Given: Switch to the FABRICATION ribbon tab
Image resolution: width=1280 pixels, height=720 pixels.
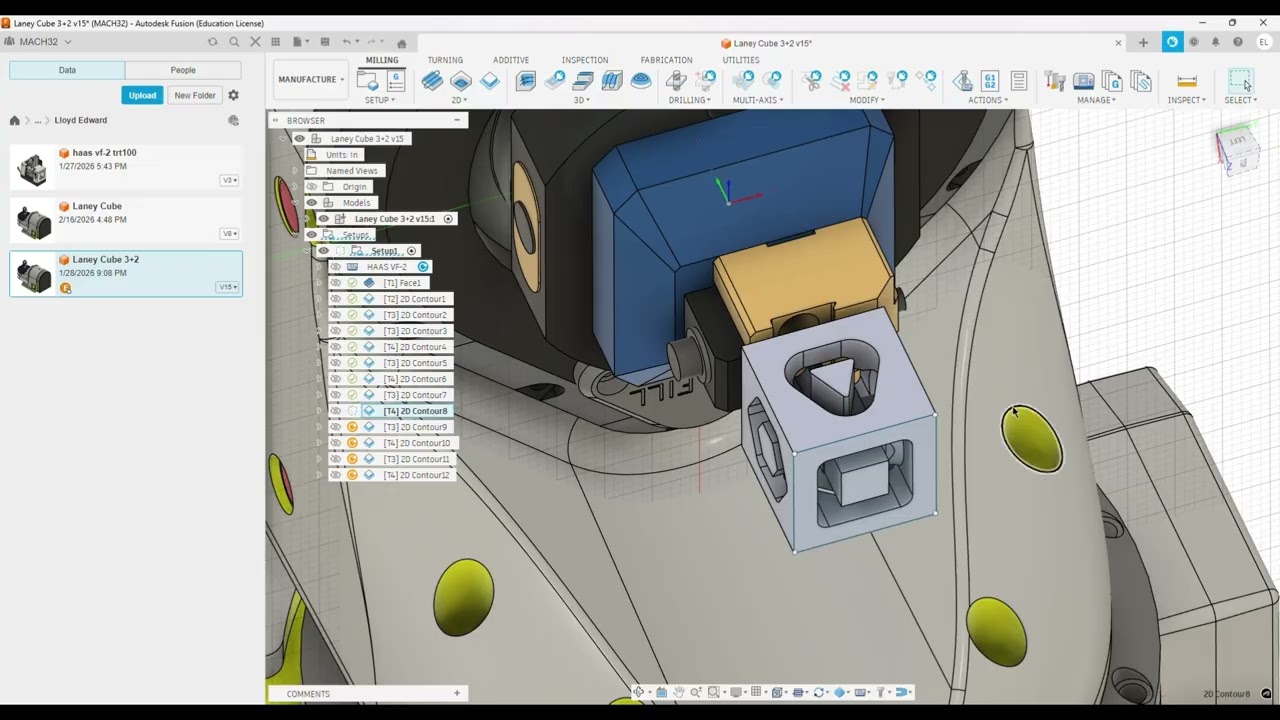Looking at the screenshot, I should (666, 60).
